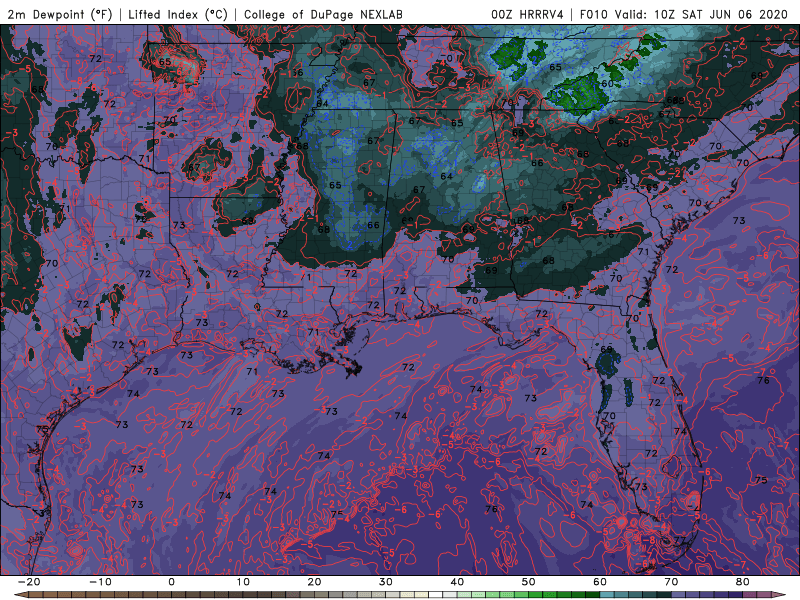This screenshot has height=600, width=800.
Task: Click the 30 label on the color scale
Action: (x=386, y=582)
